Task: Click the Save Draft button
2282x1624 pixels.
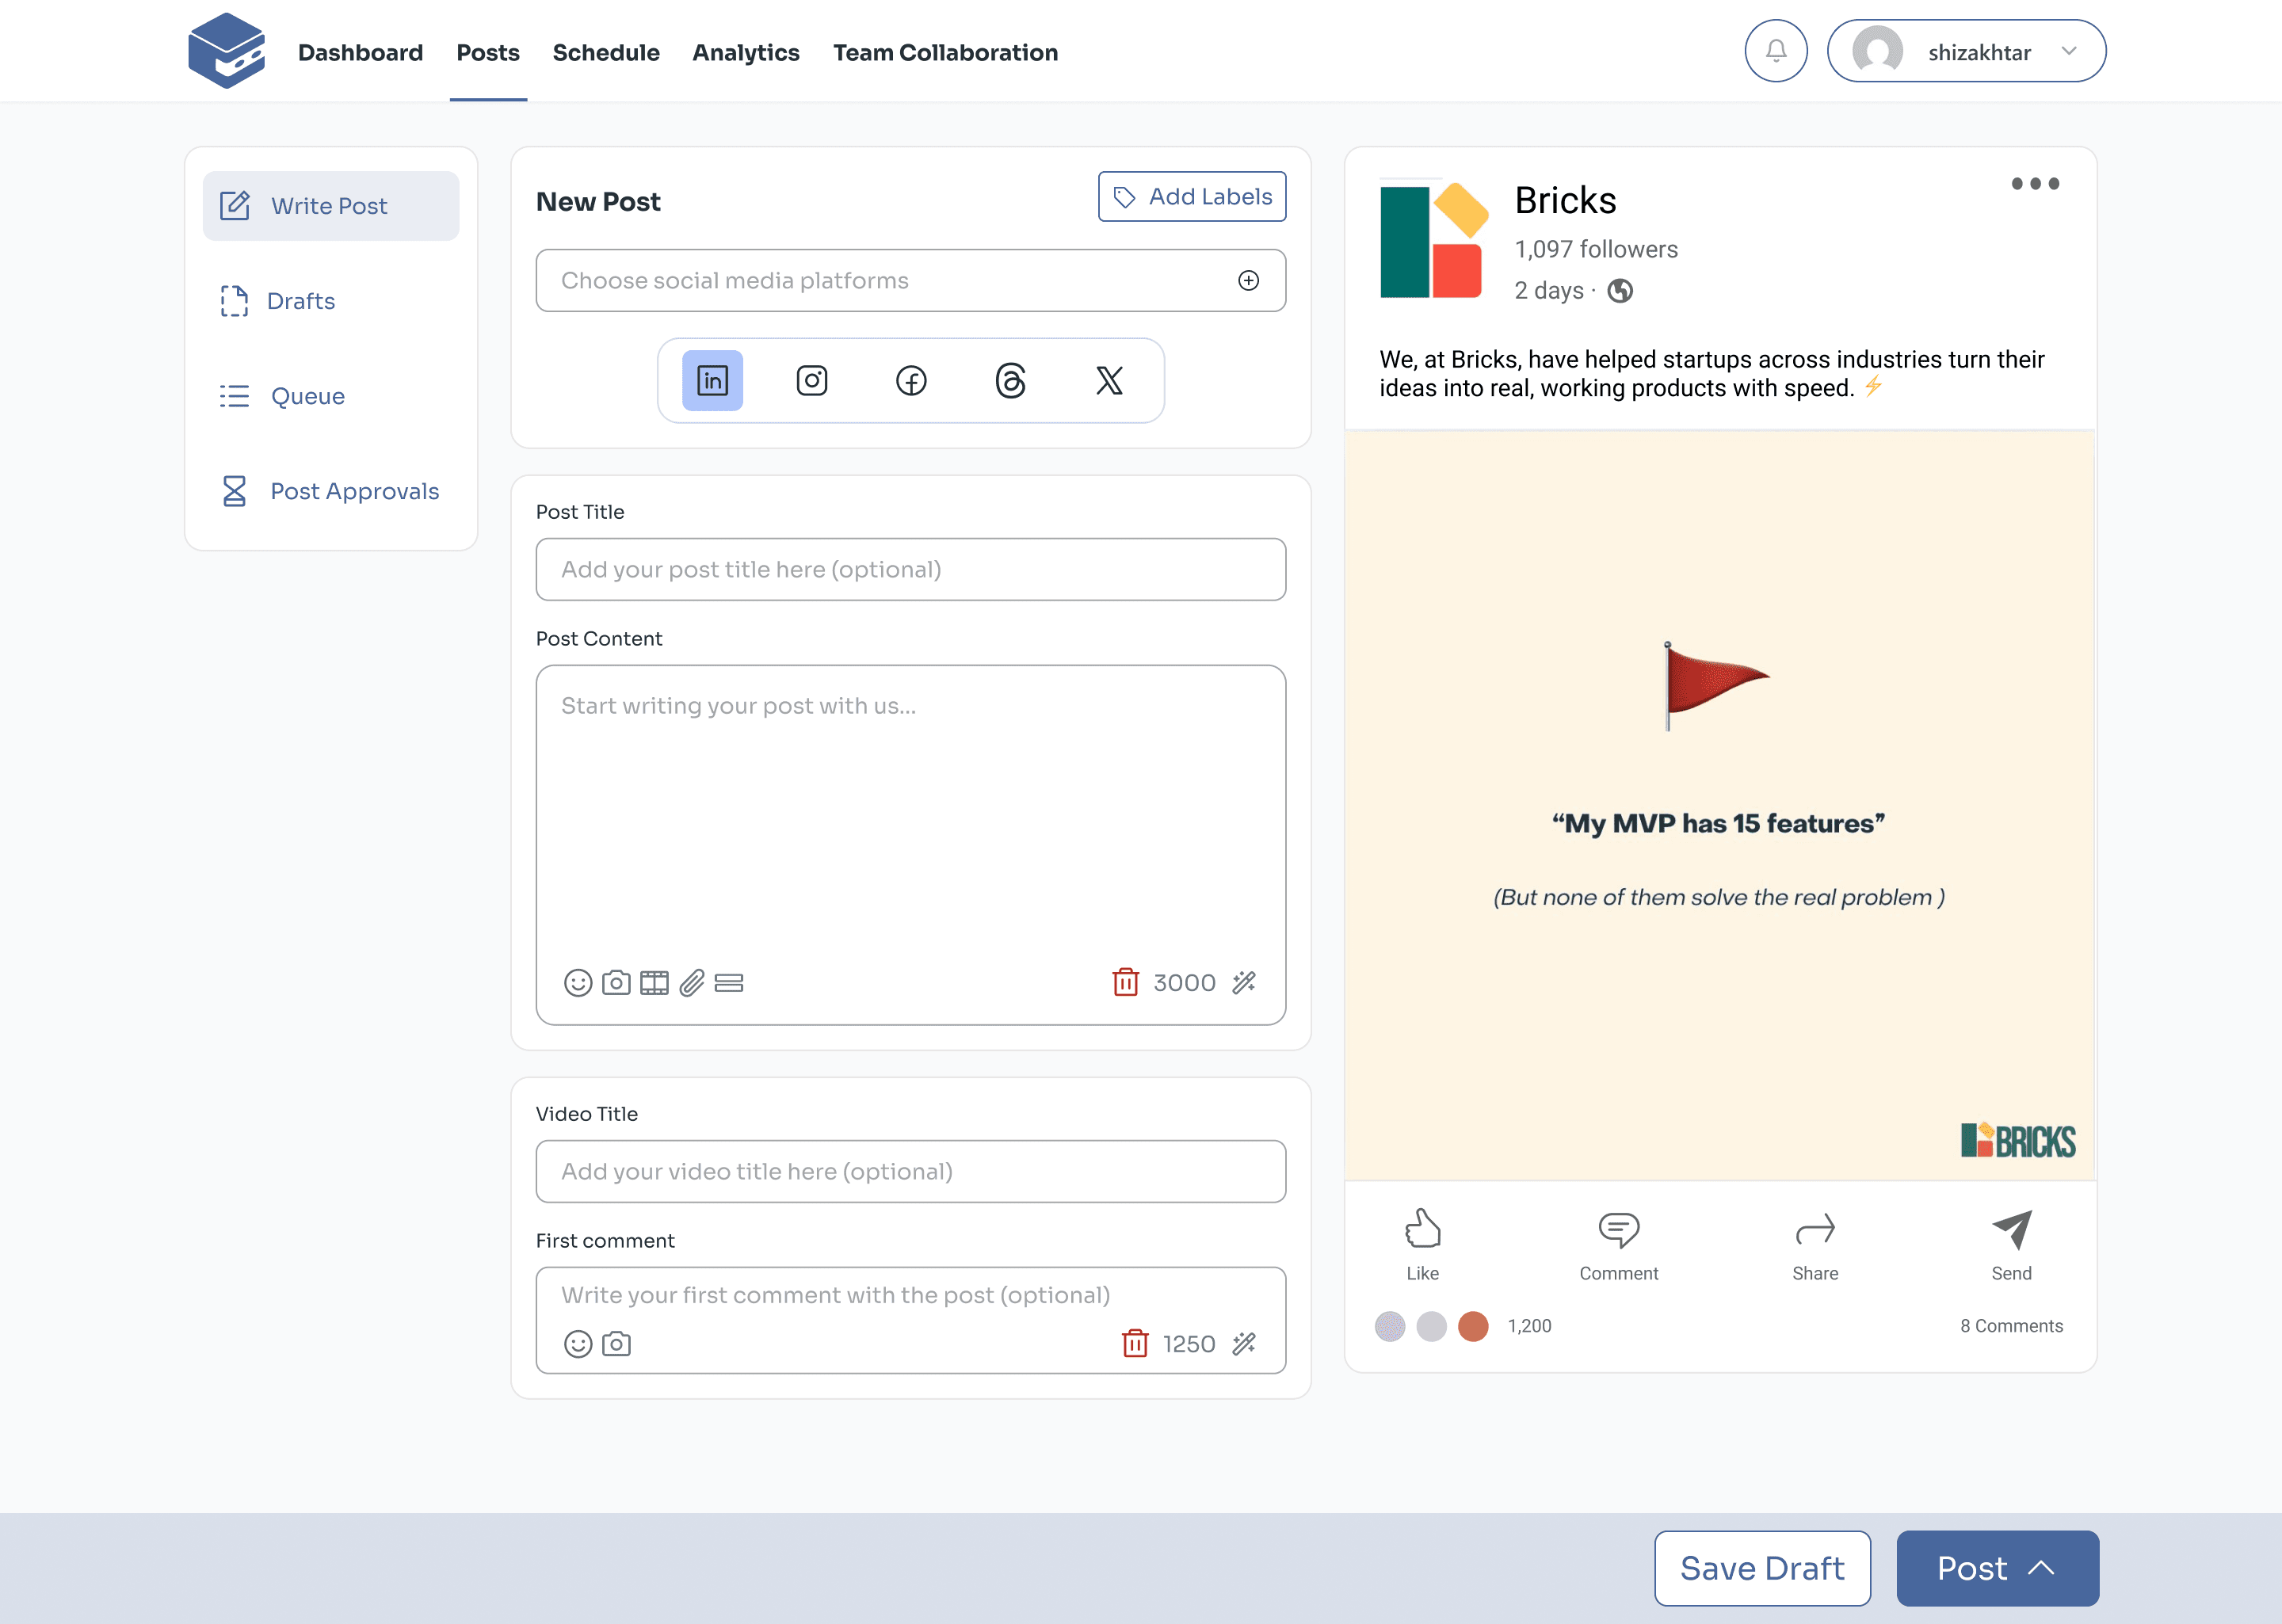Action: point(1761,1568)
